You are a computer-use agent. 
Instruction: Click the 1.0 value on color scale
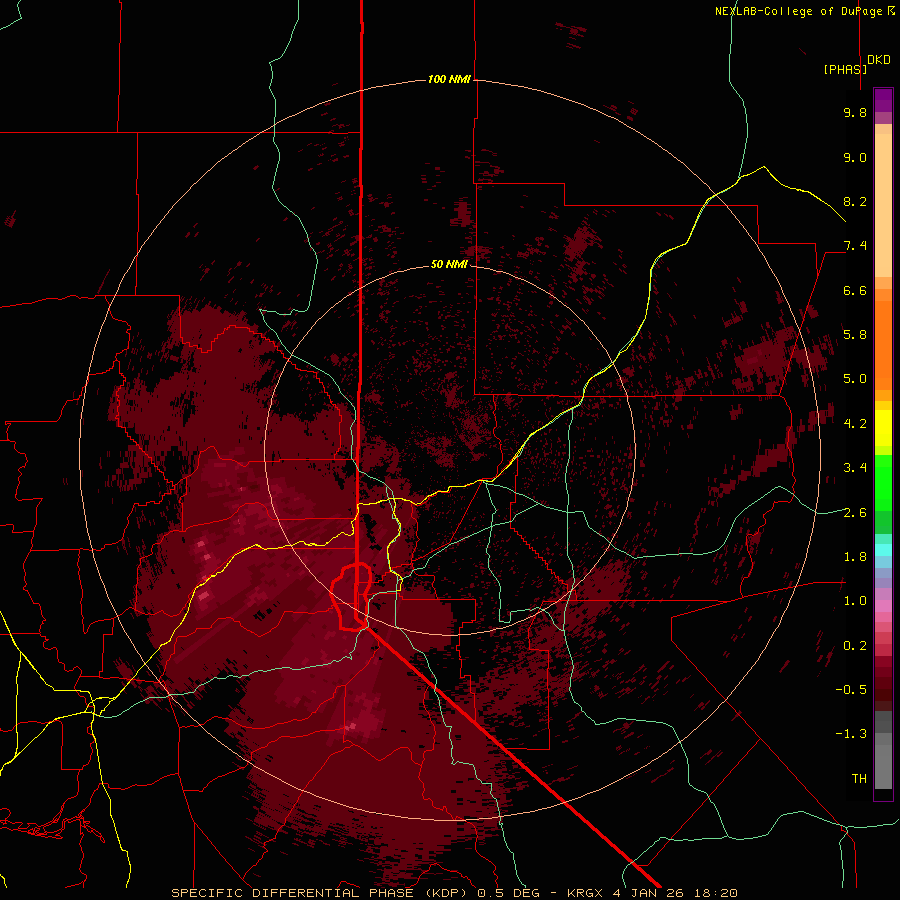[x=855, y=601]
